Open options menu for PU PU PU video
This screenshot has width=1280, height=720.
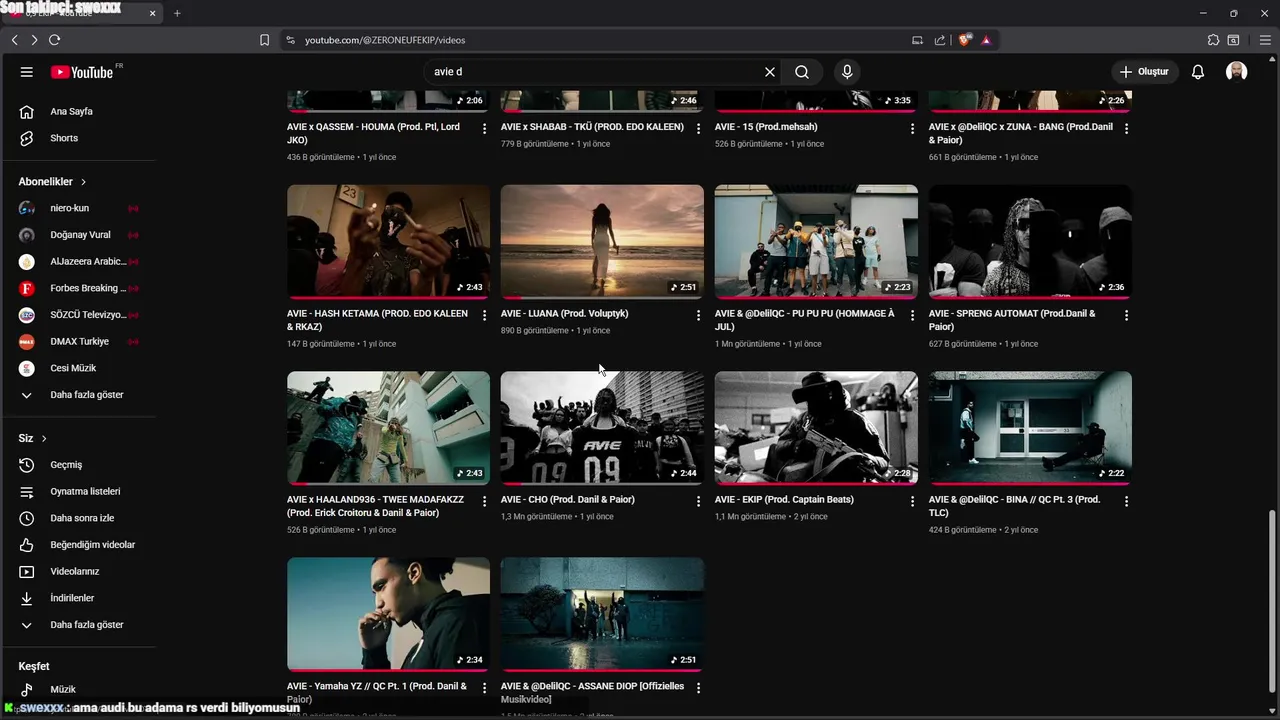point(912,315)
